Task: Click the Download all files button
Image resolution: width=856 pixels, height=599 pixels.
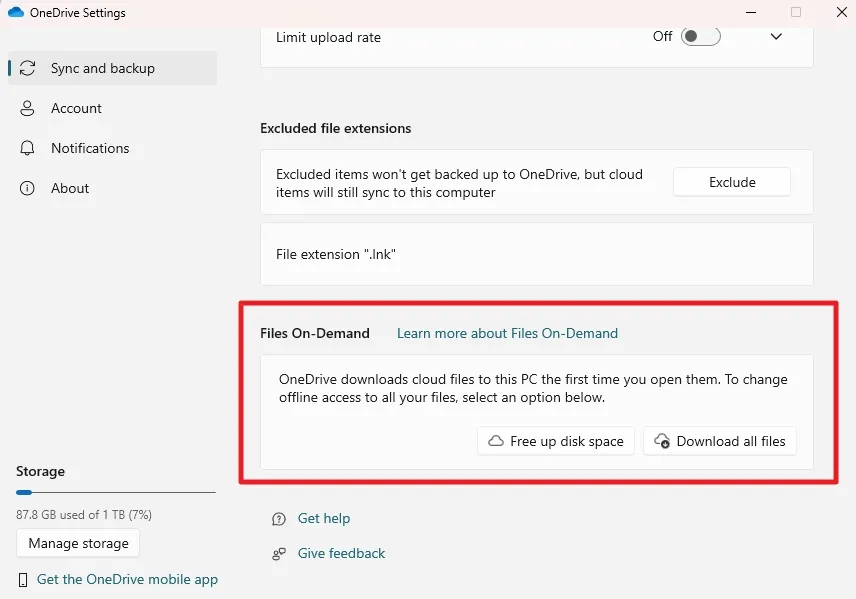Action: [x=720, y=441]
